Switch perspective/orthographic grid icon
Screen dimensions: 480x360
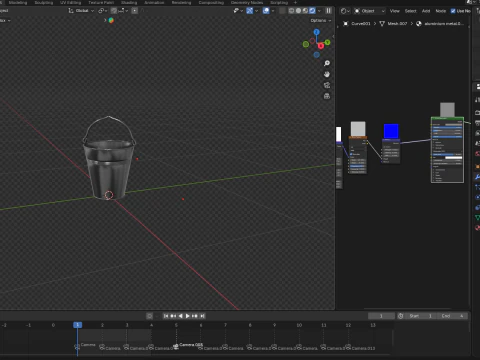[x=327, y=96]
